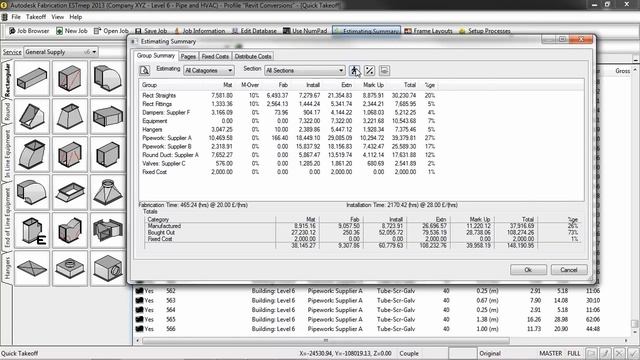Open the Job Browser from toolbar
Image resolution: width=640 pixels, height=360 pixels.
[29, 31]
